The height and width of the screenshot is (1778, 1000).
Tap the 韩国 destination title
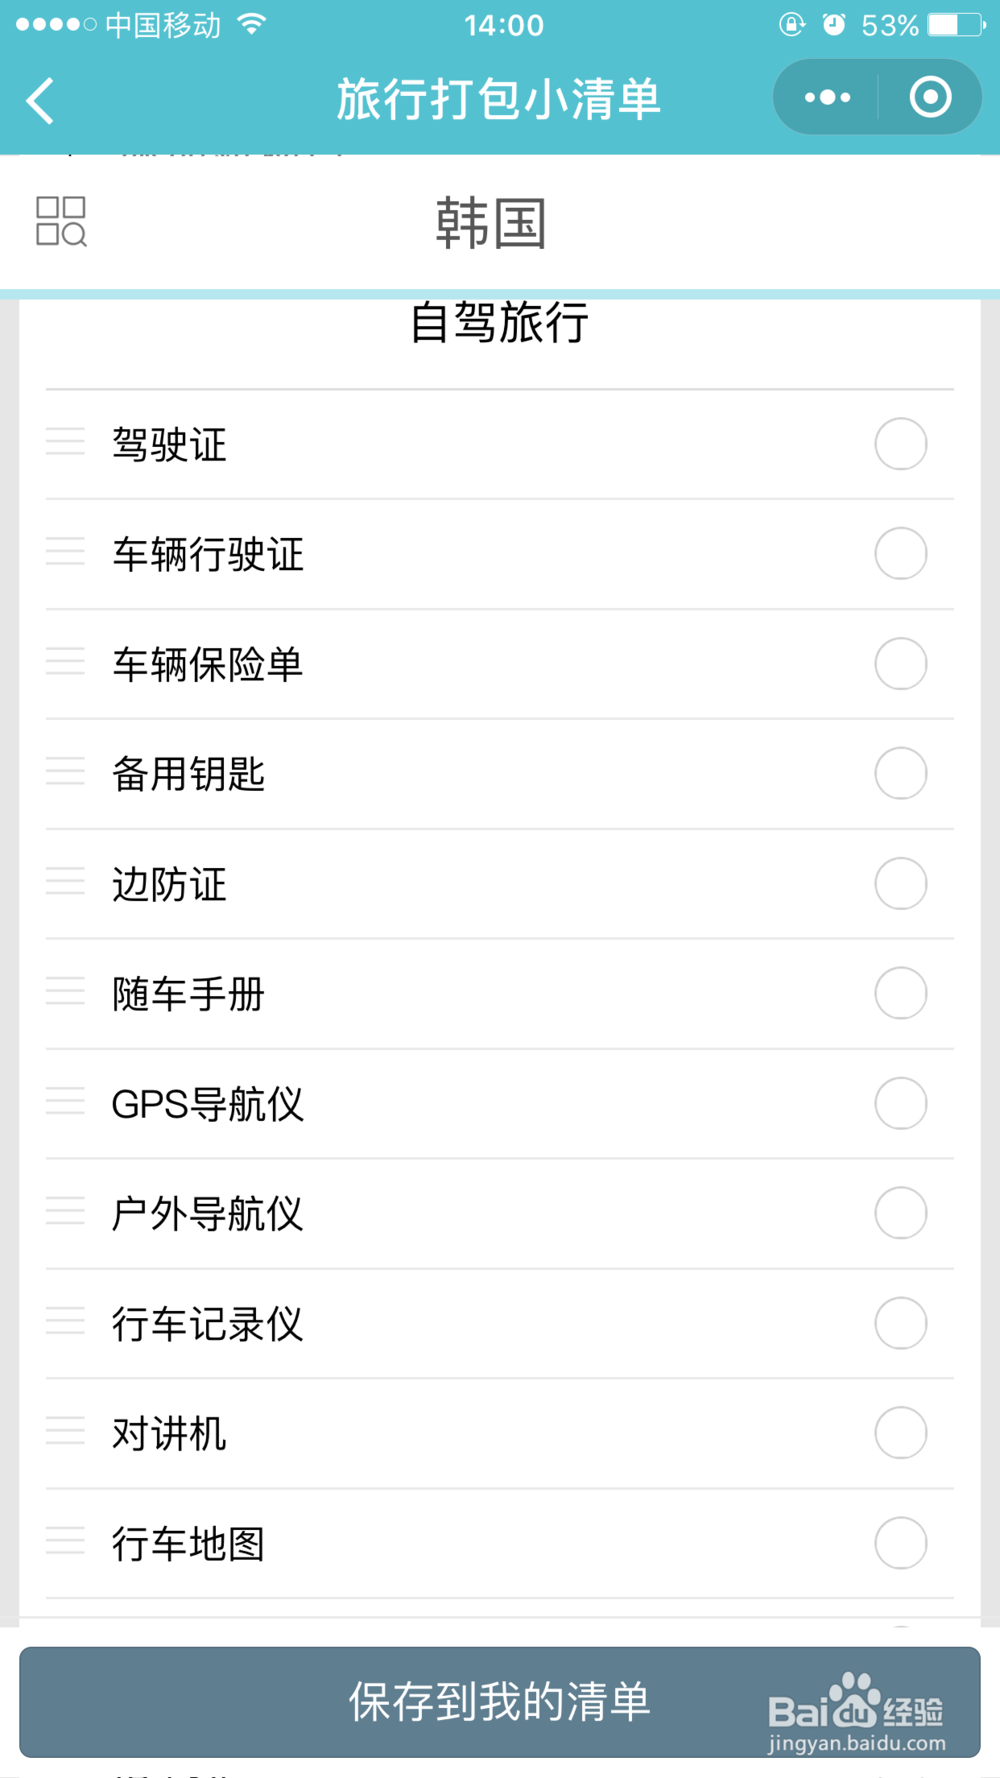click(491, 223)
